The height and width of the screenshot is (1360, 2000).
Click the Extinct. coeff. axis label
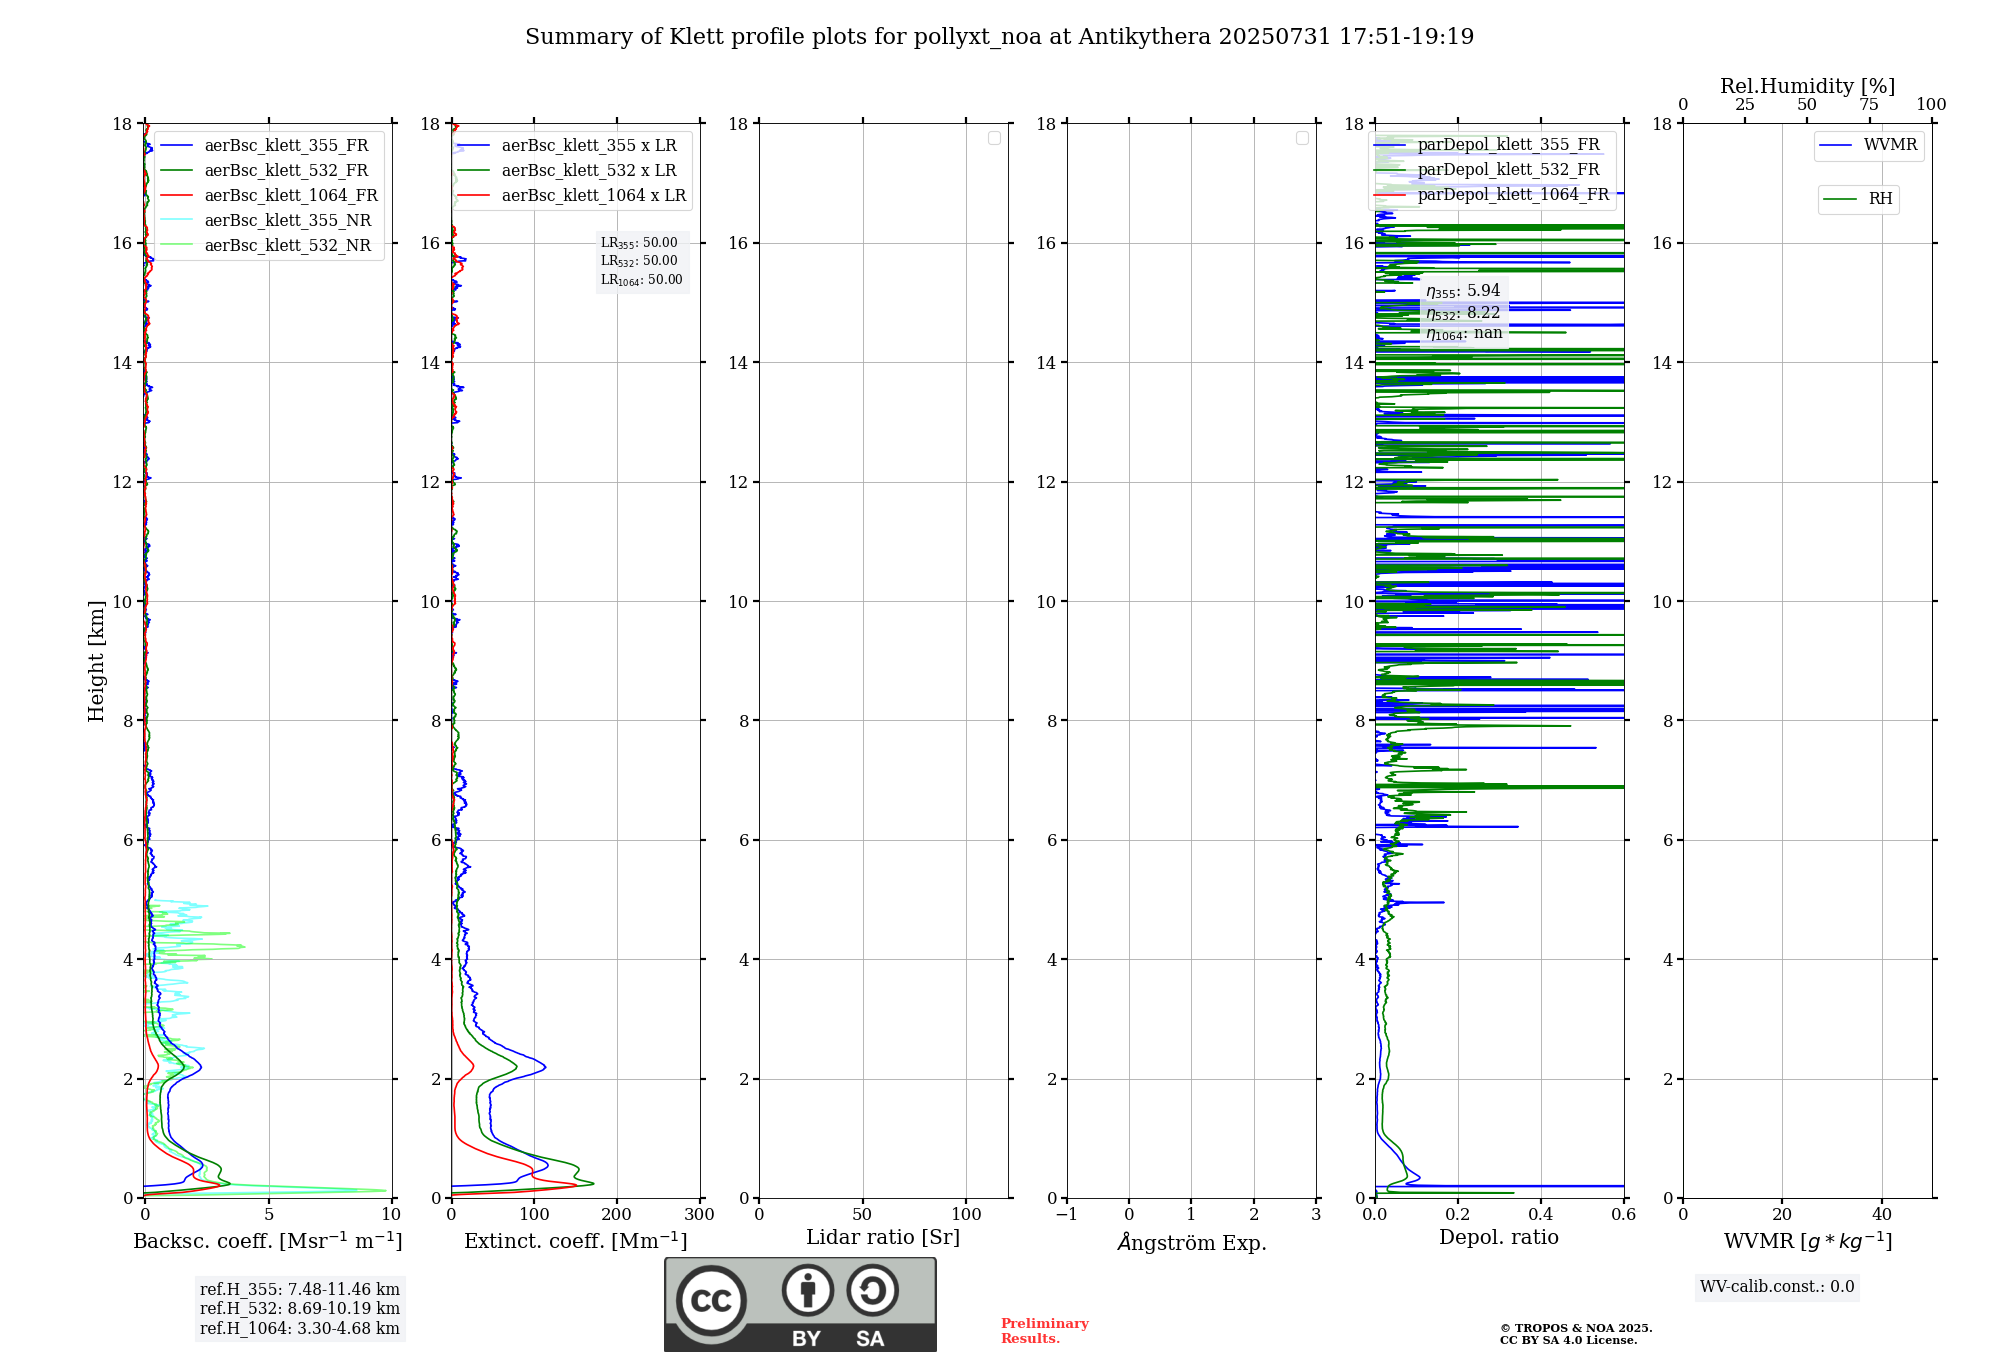click(x=576, y=1241)
